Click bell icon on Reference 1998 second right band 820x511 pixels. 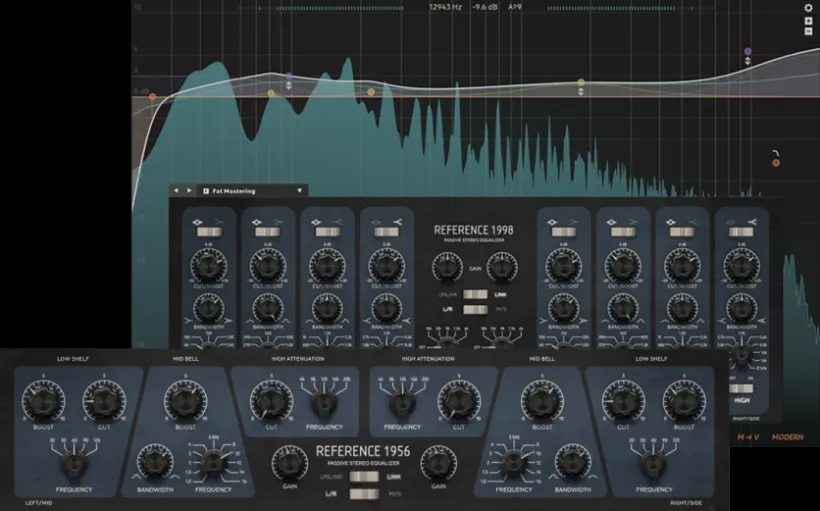click(611, 222)
